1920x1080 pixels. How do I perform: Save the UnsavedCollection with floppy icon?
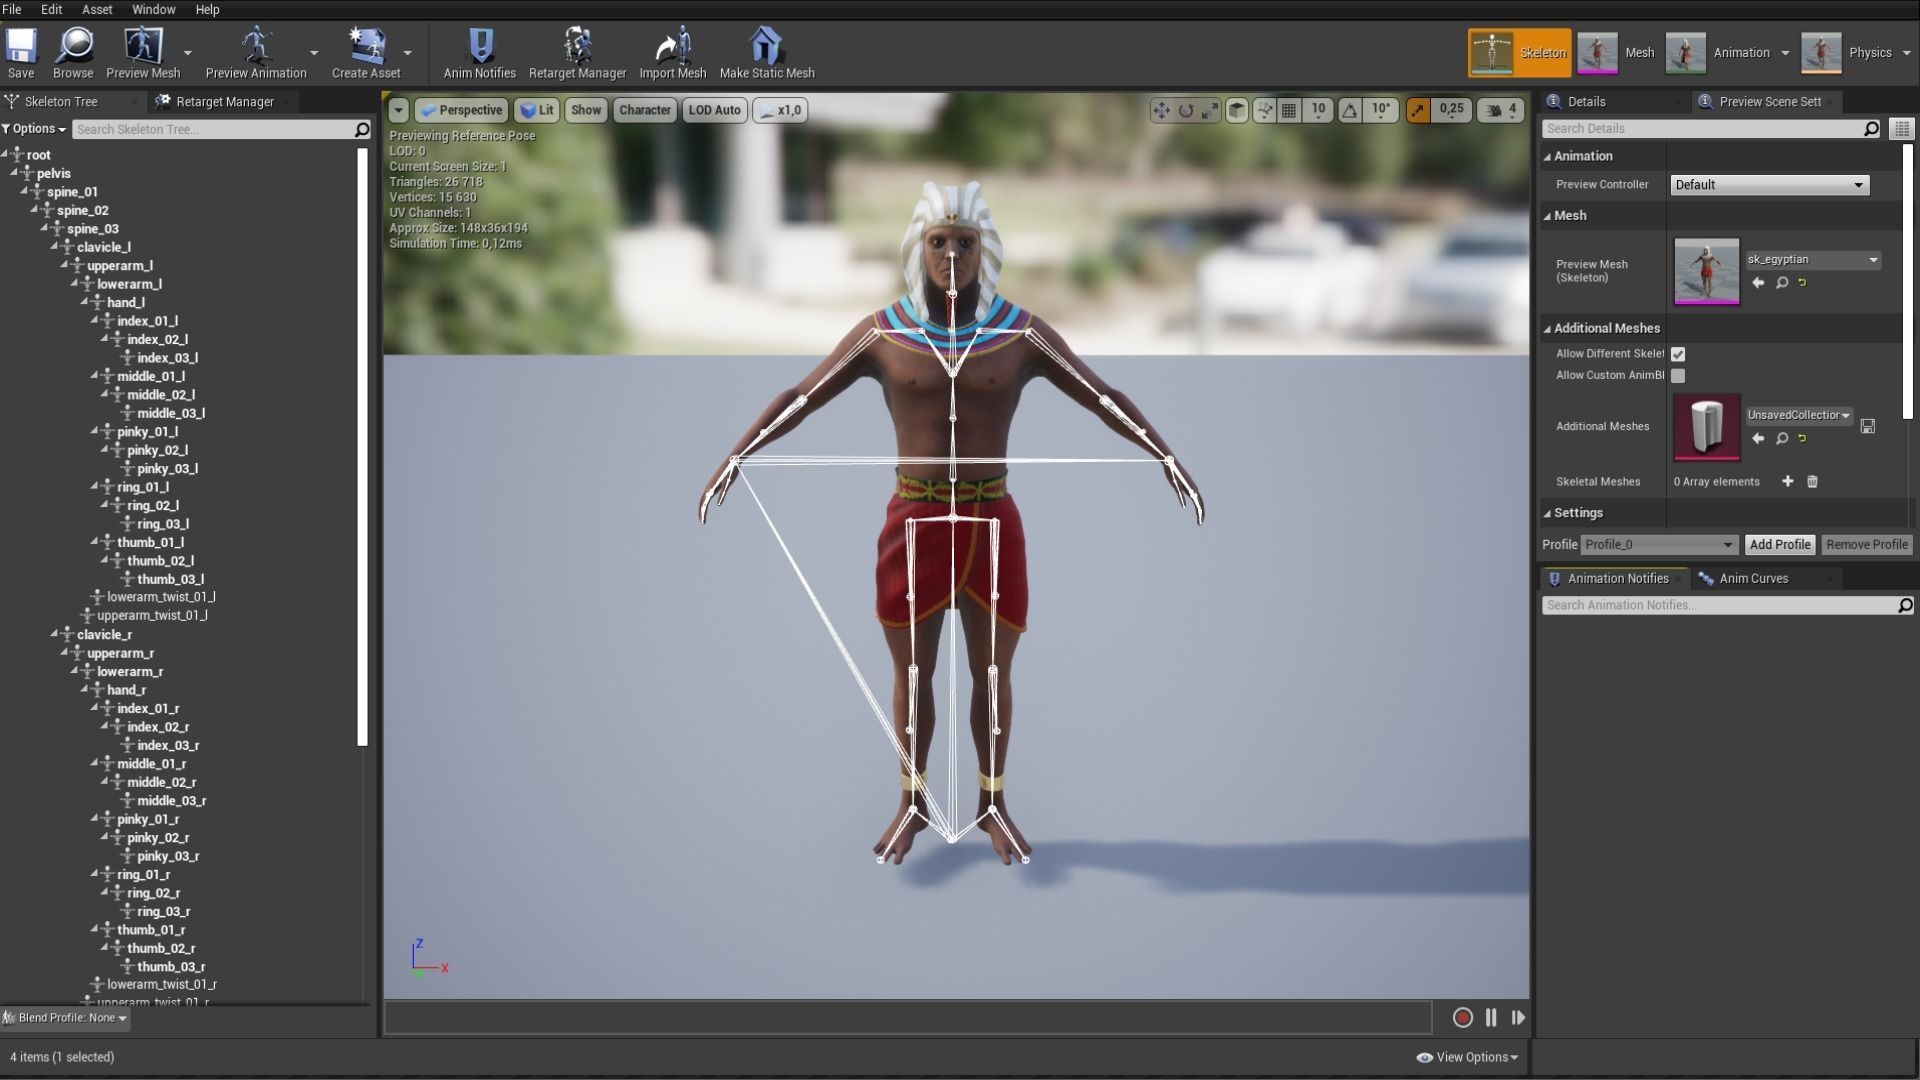[1867, 426]
